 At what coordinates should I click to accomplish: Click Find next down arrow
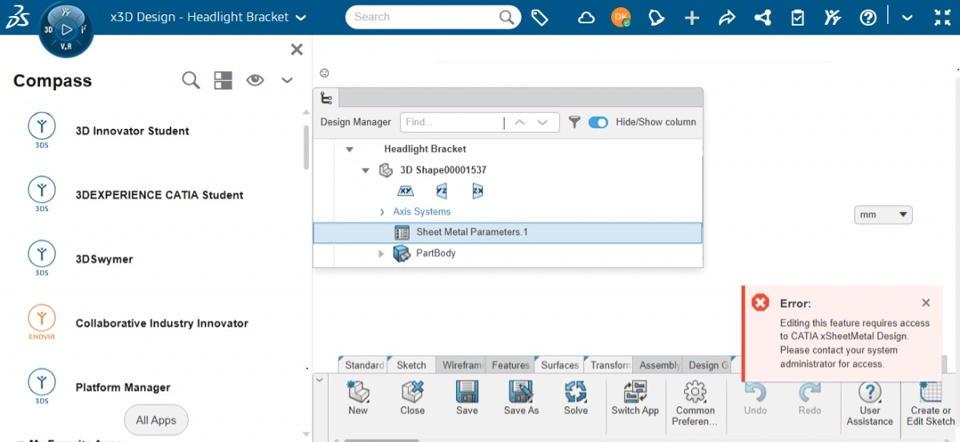click(x=542, y=122)
